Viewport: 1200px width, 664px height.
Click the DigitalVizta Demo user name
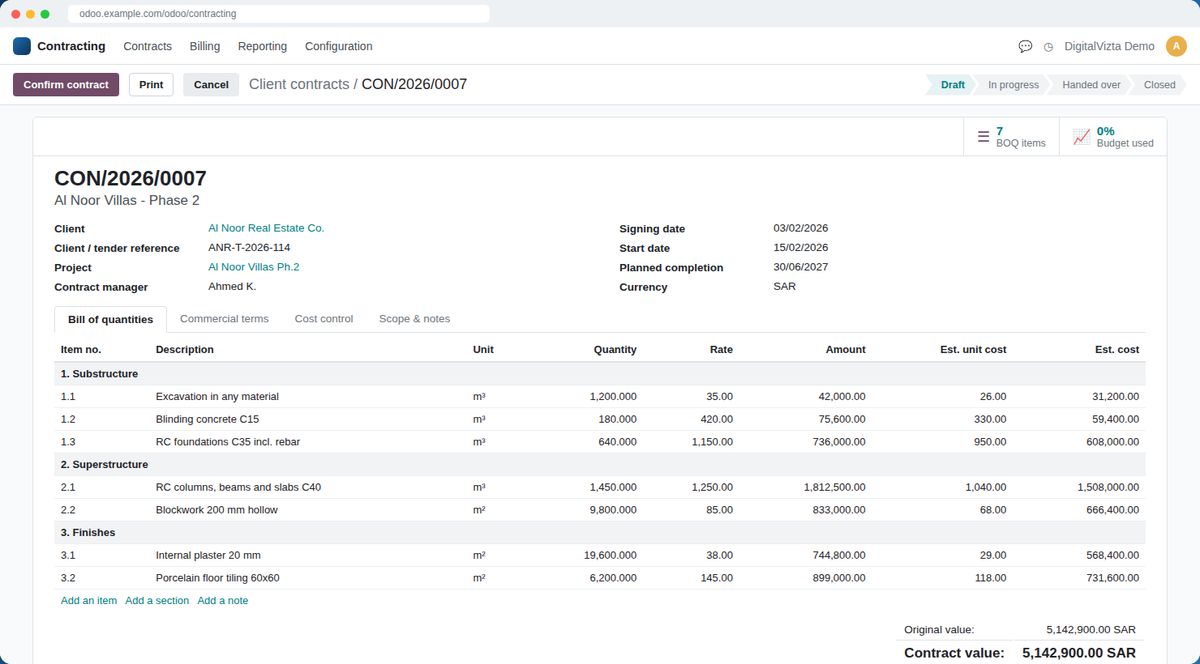(x=1109, y=46)
